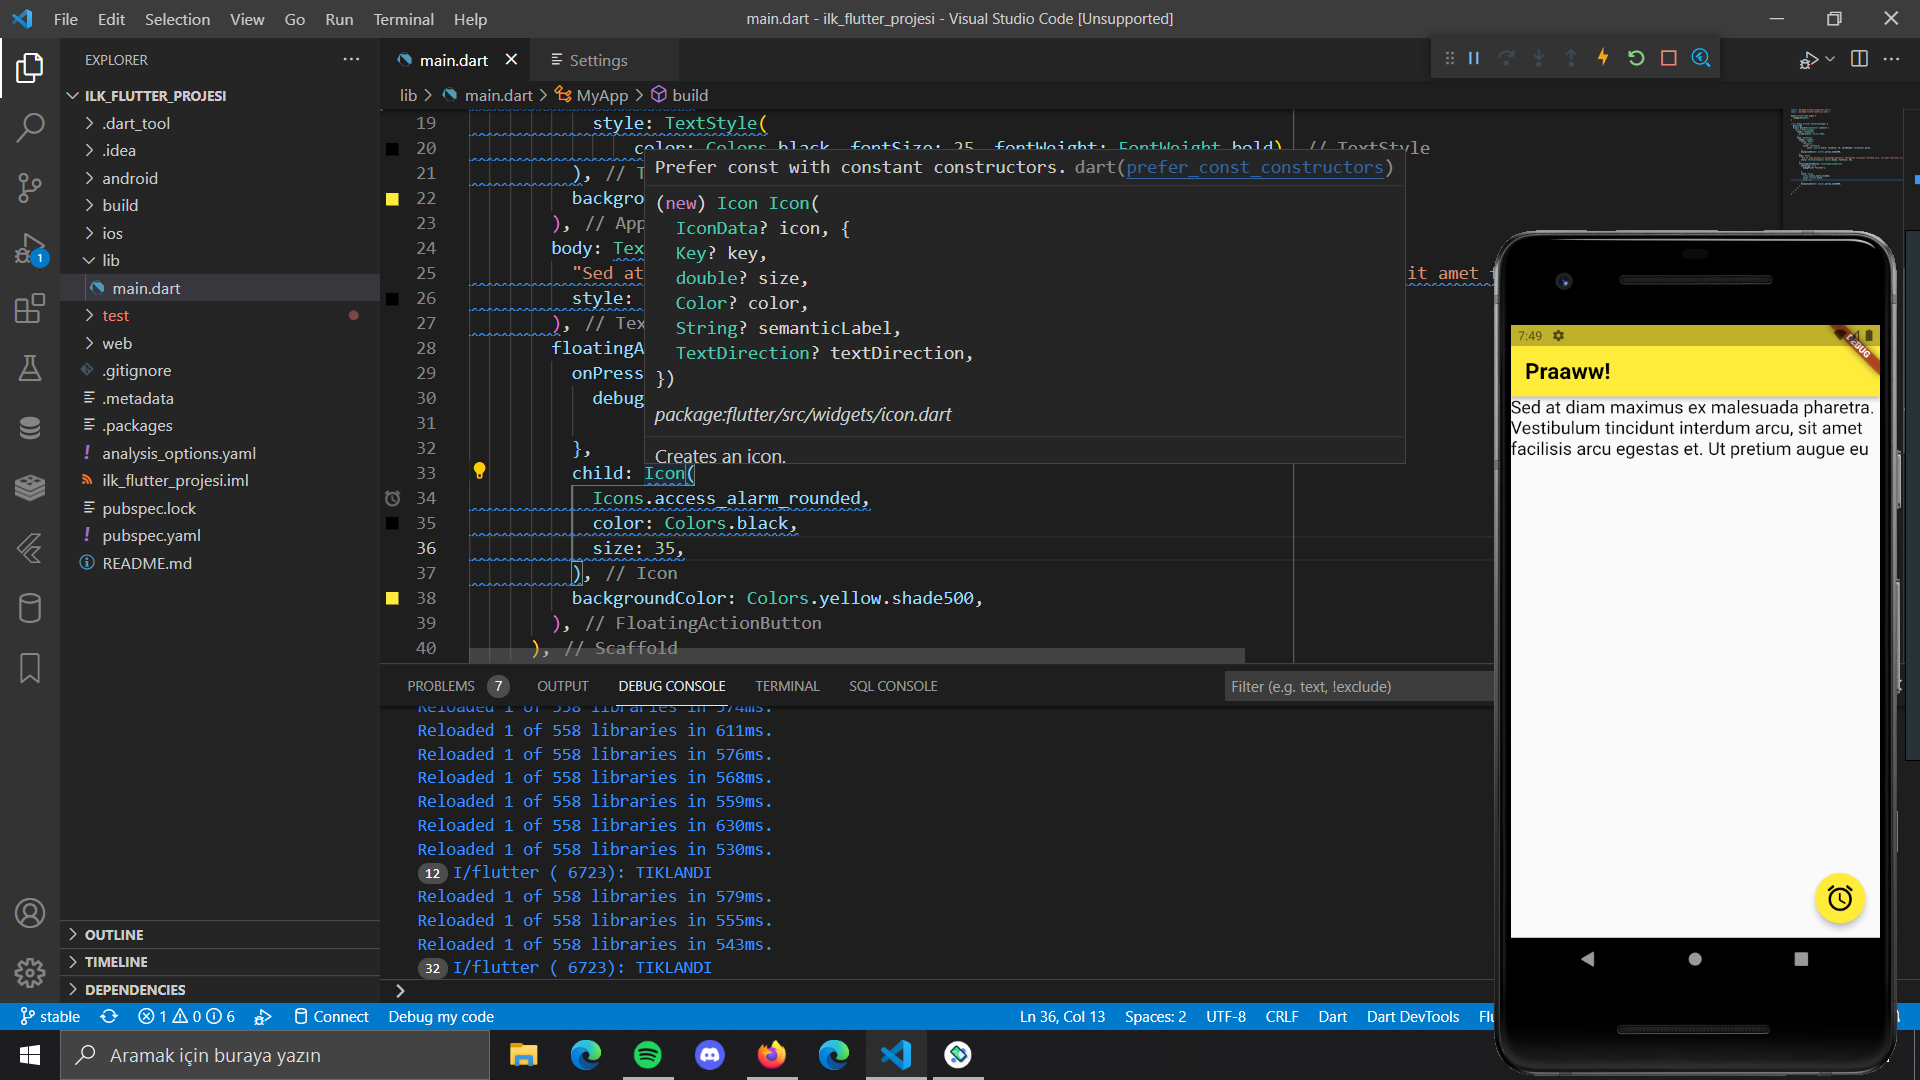The width and height of the screenshot is (1920, 1080).
Task: Tap the Android home button in emulator
Action: pyautogui.click(x=1694, y=959)
